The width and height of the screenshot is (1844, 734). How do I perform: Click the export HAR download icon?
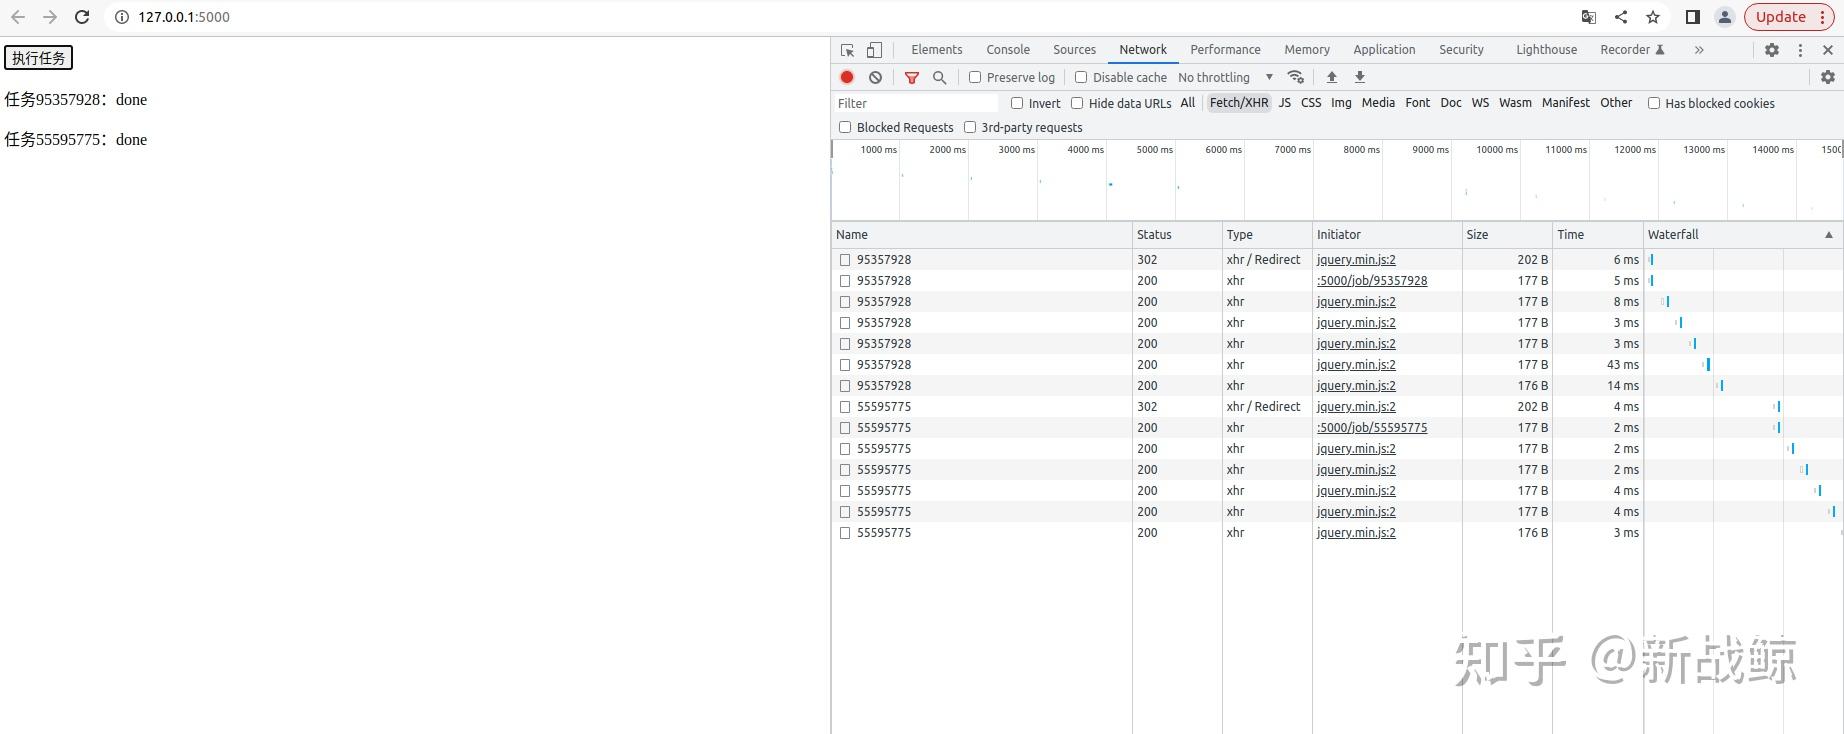(1359, 77)
